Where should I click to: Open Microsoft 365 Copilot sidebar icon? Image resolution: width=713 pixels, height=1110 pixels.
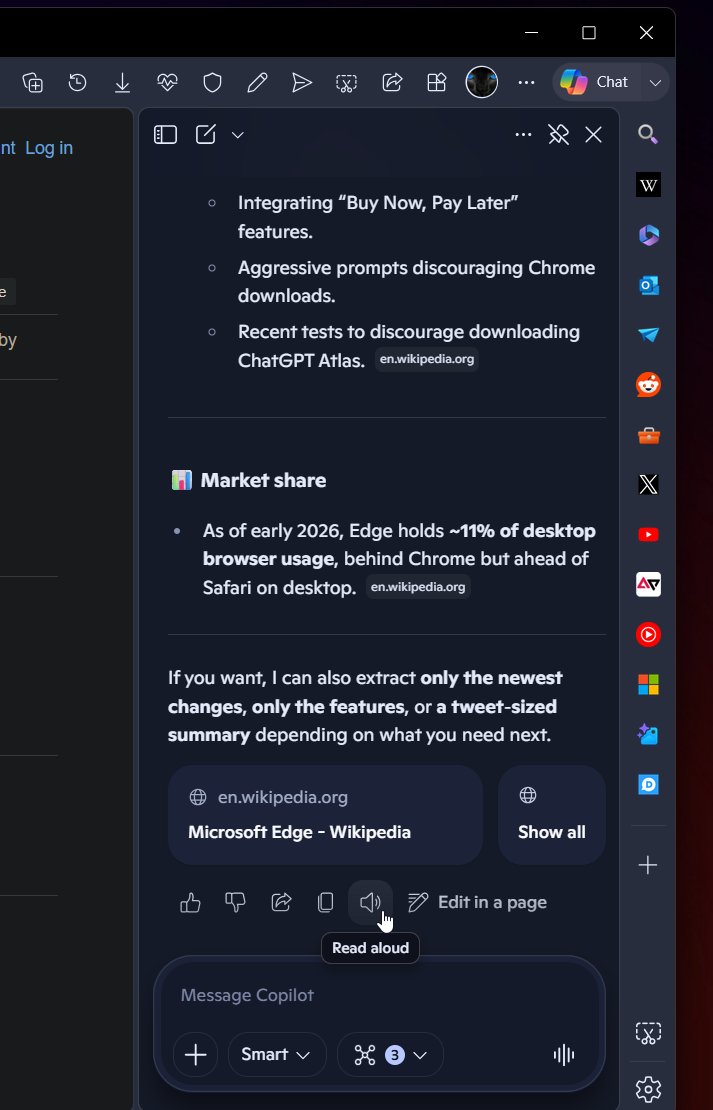click(x=649, y=235)
